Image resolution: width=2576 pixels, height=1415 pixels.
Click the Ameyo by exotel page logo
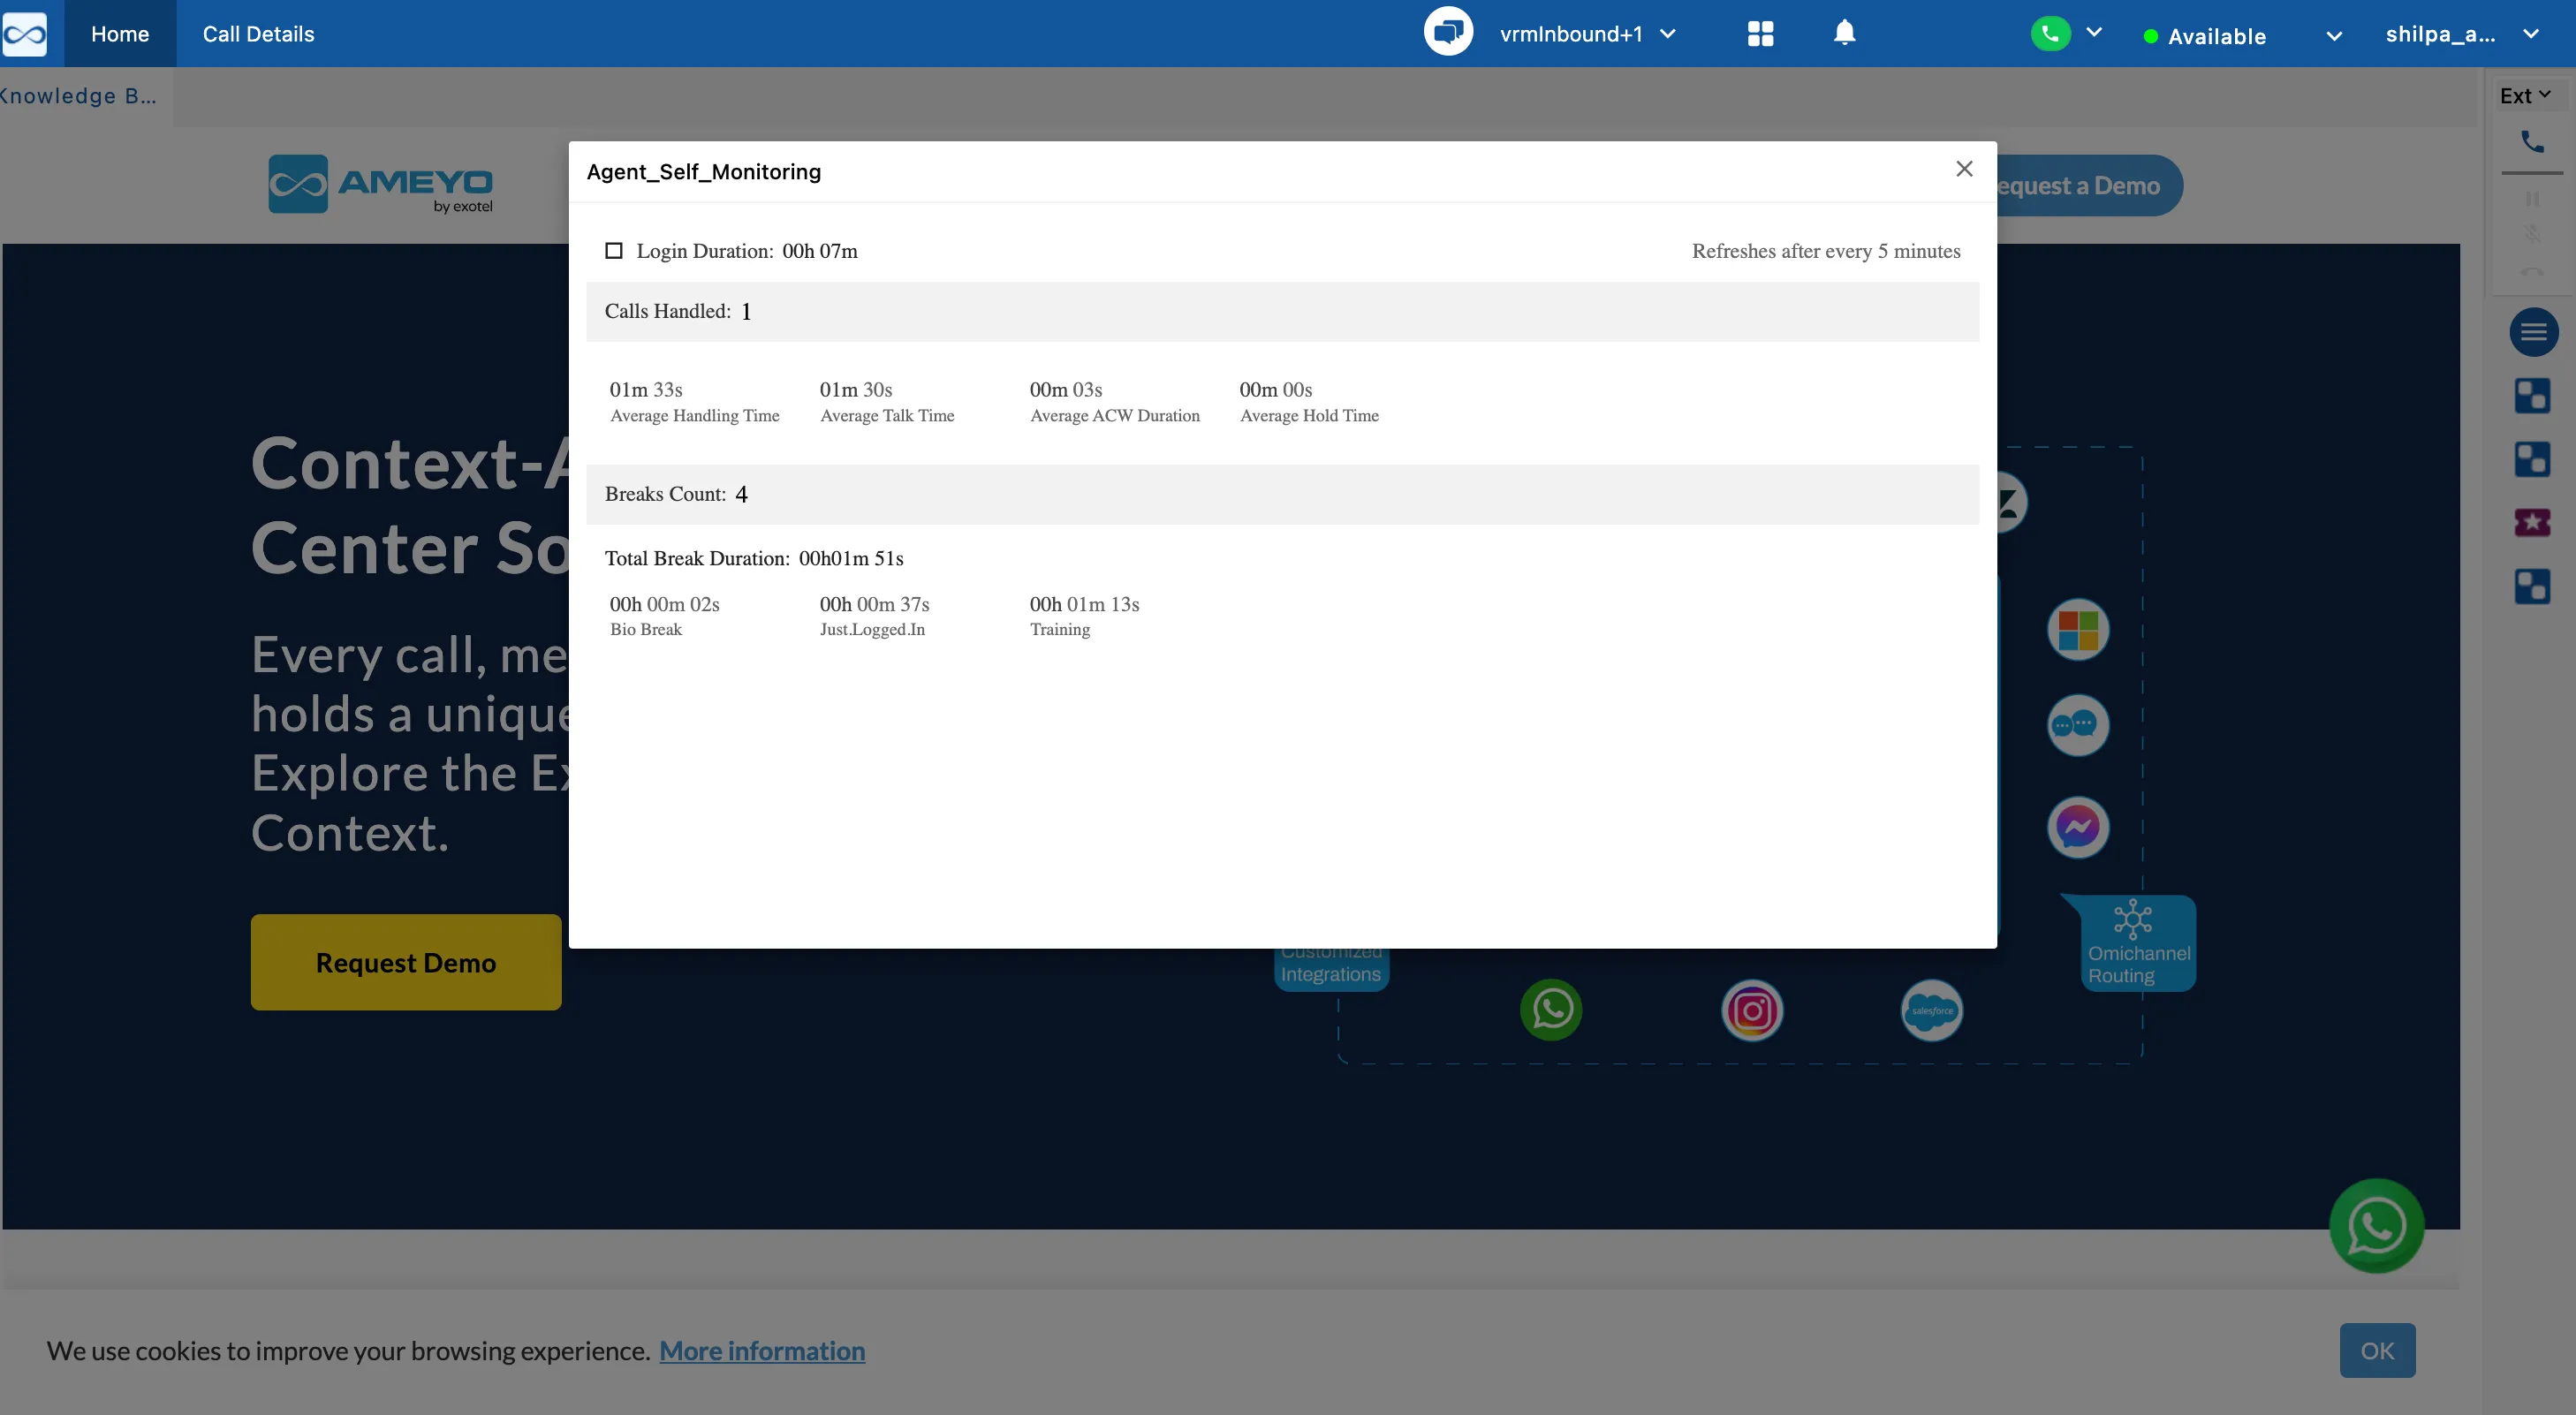click(x=381, y=184)
